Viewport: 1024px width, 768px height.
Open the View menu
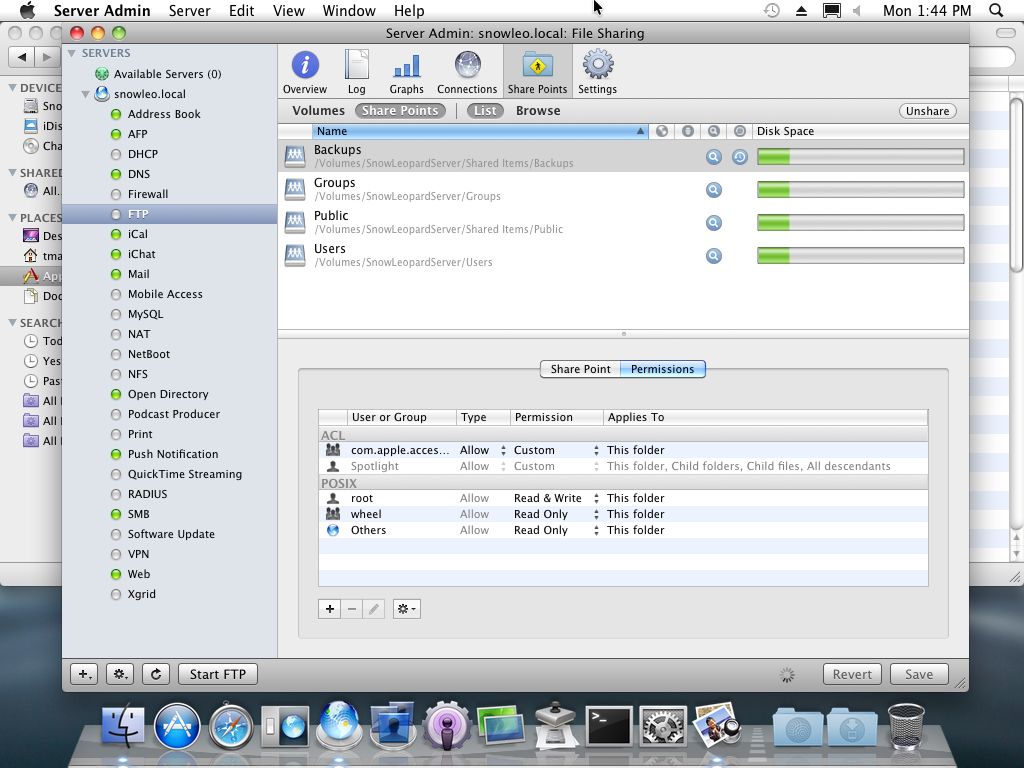[x=289, y=10]
